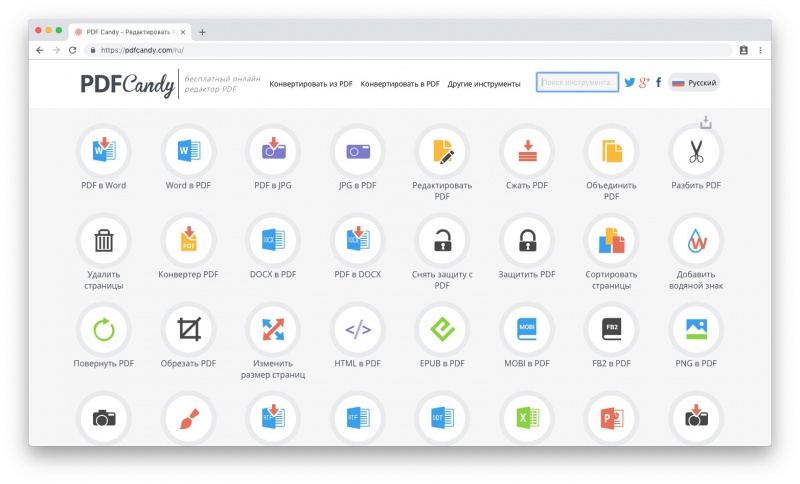The image size is (800, 484).
Task: Select the PDF в JPG tool icon
Action: pyautogui.click(x=273, y=151)
